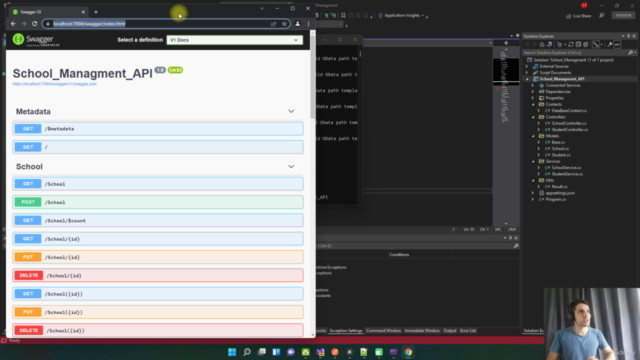Click Live Share in Visual Studio
This screenshot has width=640, height=360.
(x=579, y=16)
